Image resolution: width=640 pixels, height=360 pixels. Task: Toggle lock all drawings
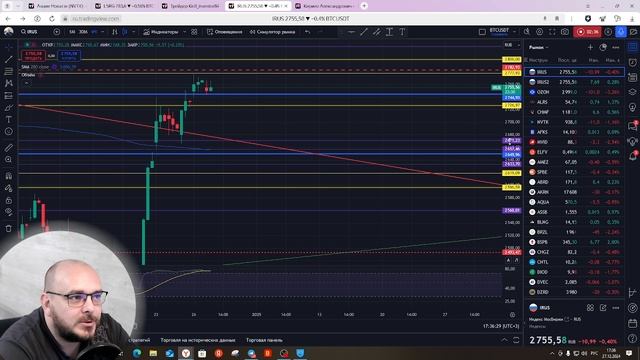[x=9, y=200]
